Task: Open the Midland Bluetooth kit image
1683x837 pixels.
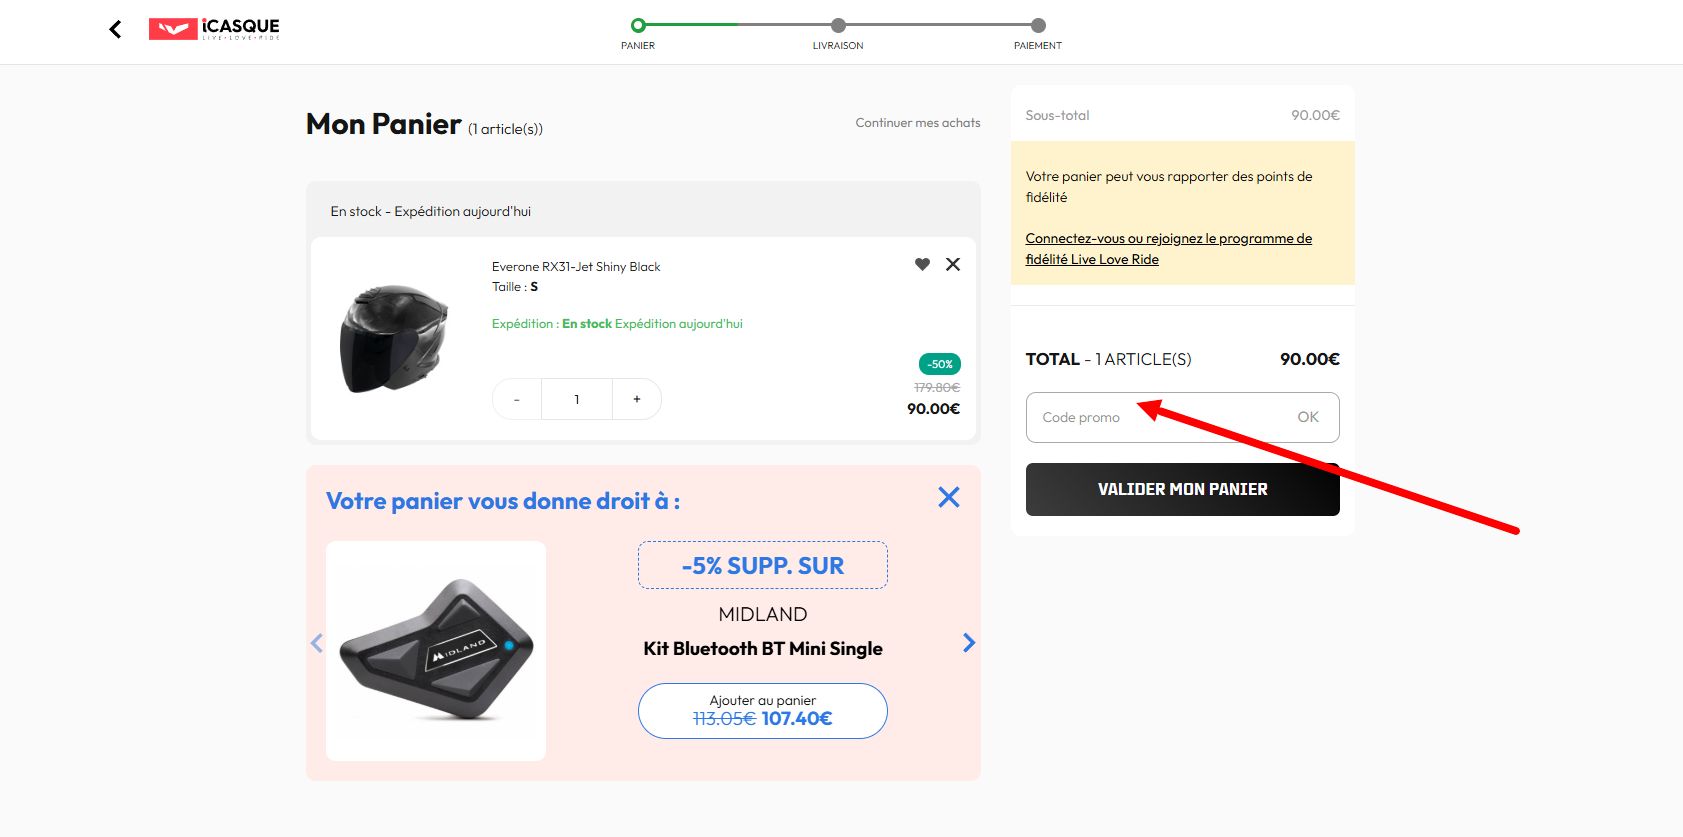Action: click(x=436, y=651)
